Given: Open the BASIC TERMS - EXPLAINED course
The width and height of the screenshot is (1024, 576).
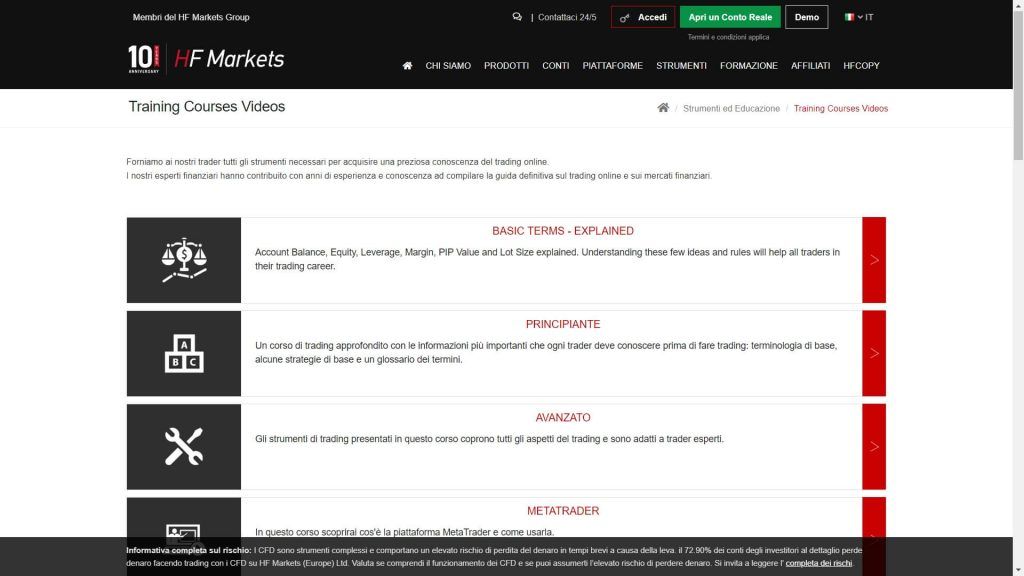Looking at the screenshot, I should 563,231.
